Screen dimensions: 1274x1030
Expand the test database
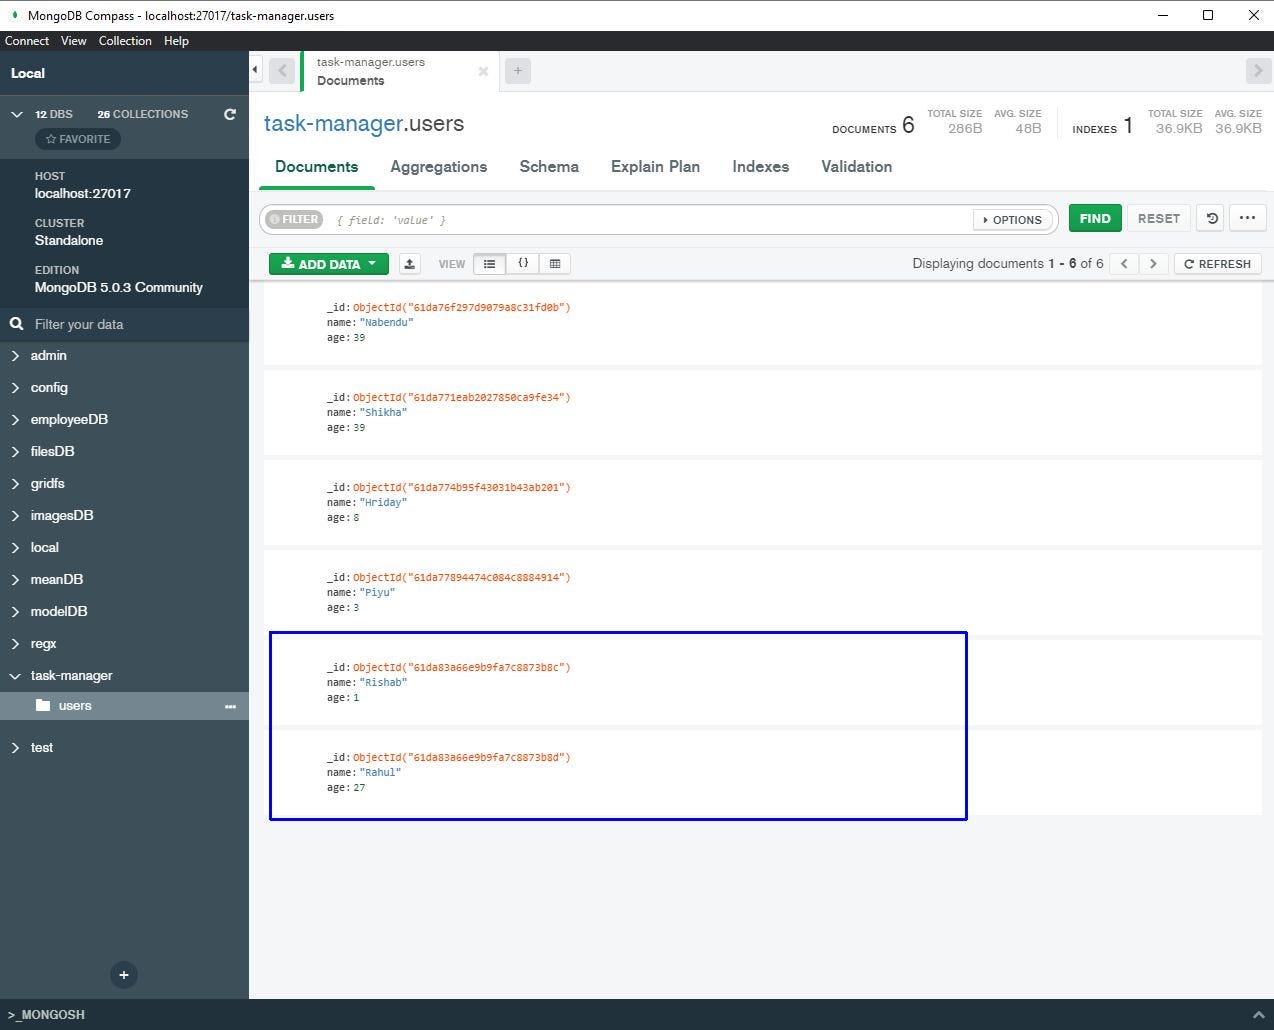[x=15, y=748]
